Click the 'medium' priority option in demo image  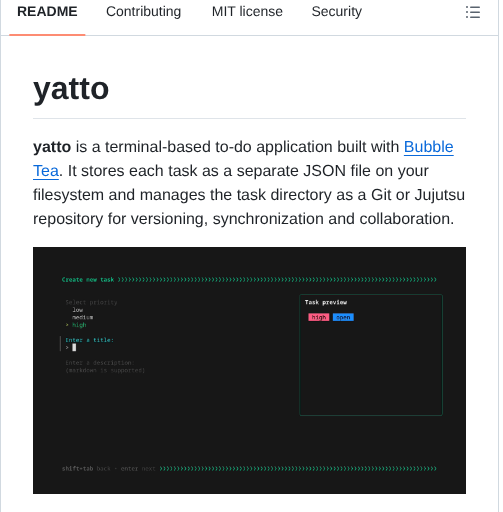pyautogui.click(x=82, y=317)
